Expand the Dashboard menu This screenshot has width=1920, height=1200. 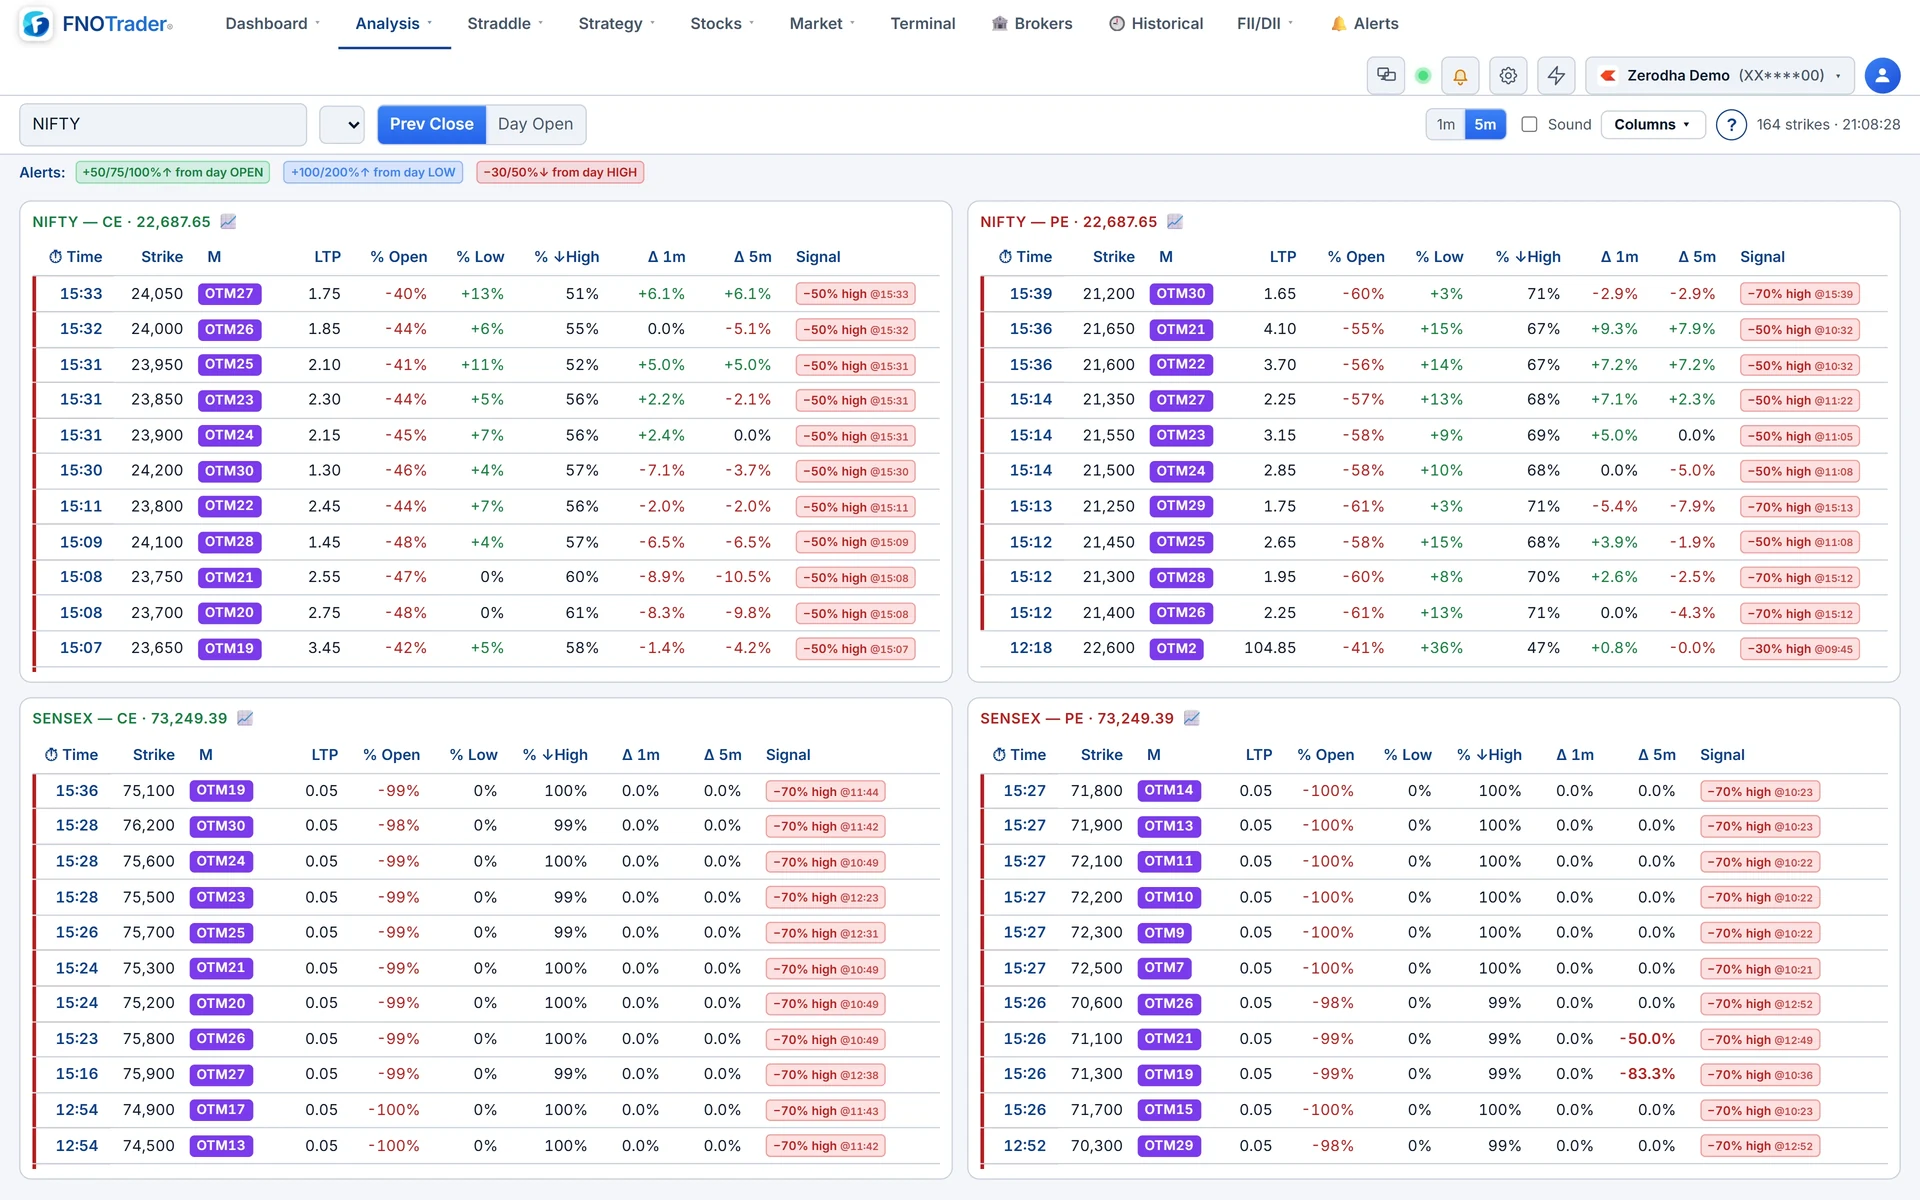(273, 23)
